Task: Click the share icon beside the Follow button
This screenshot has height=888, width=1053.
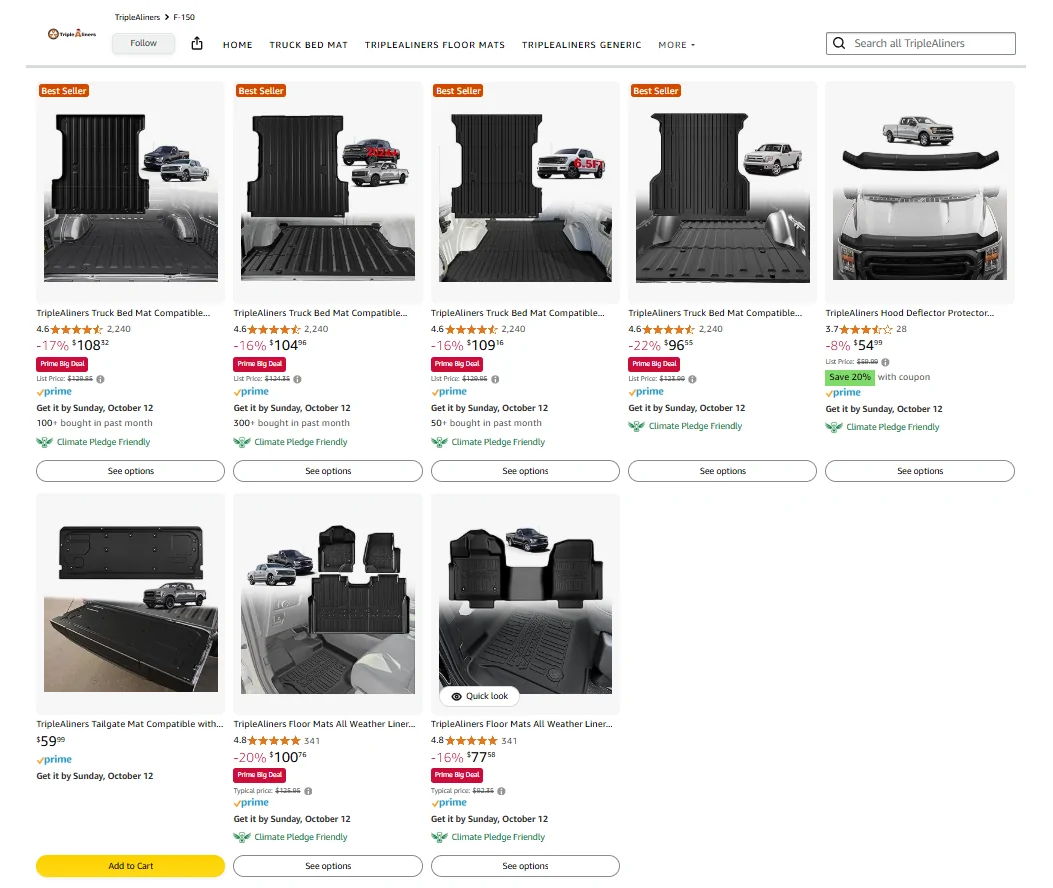Action: (197, 43)
